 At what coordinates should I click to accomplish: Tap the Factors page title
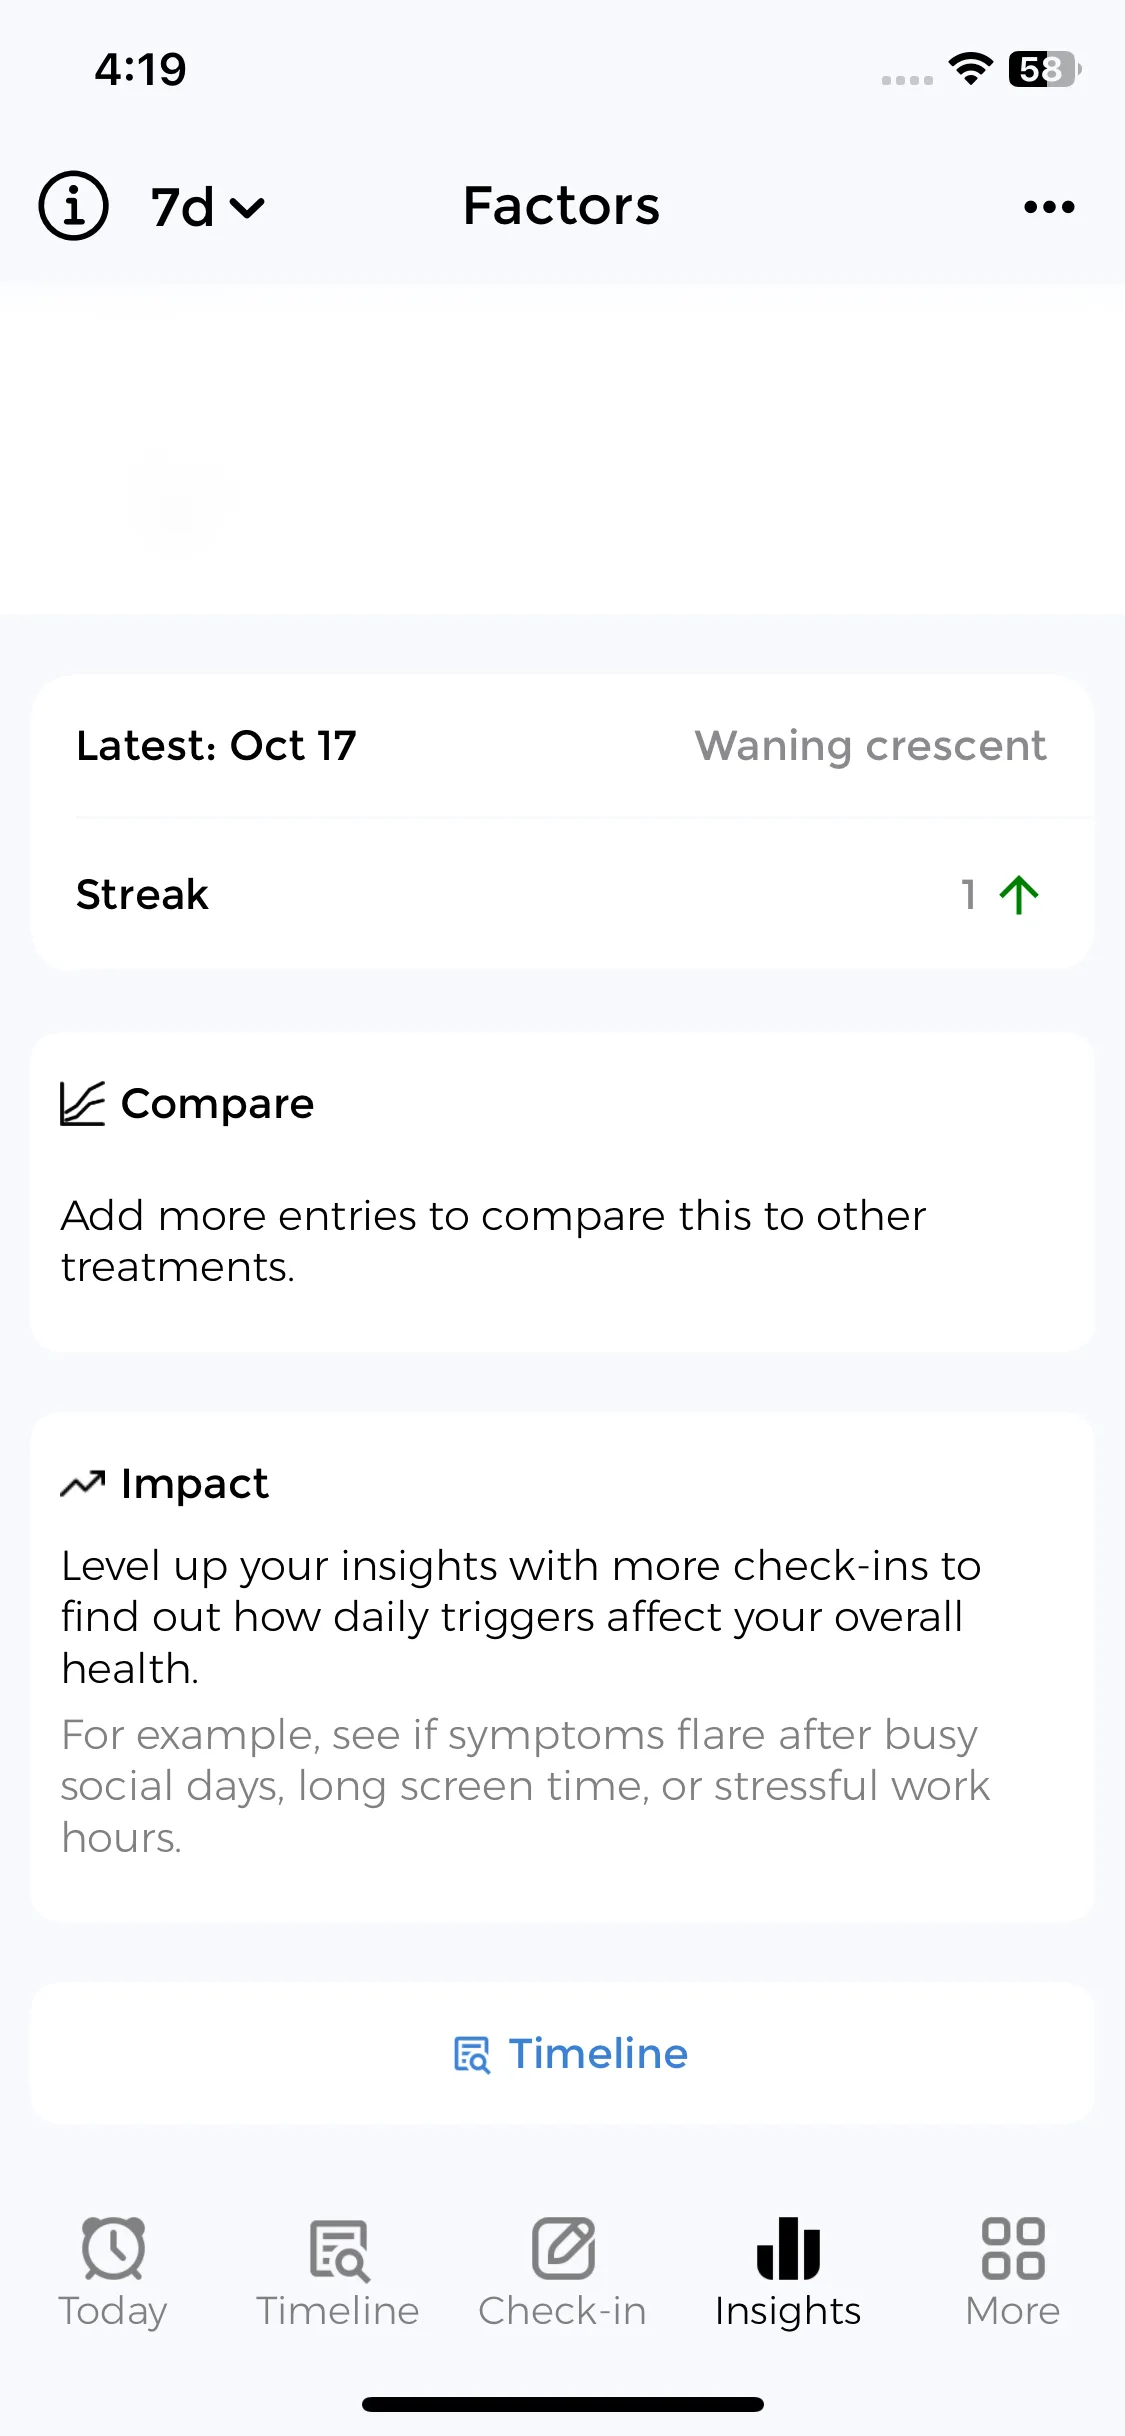[x=561, y=206]
